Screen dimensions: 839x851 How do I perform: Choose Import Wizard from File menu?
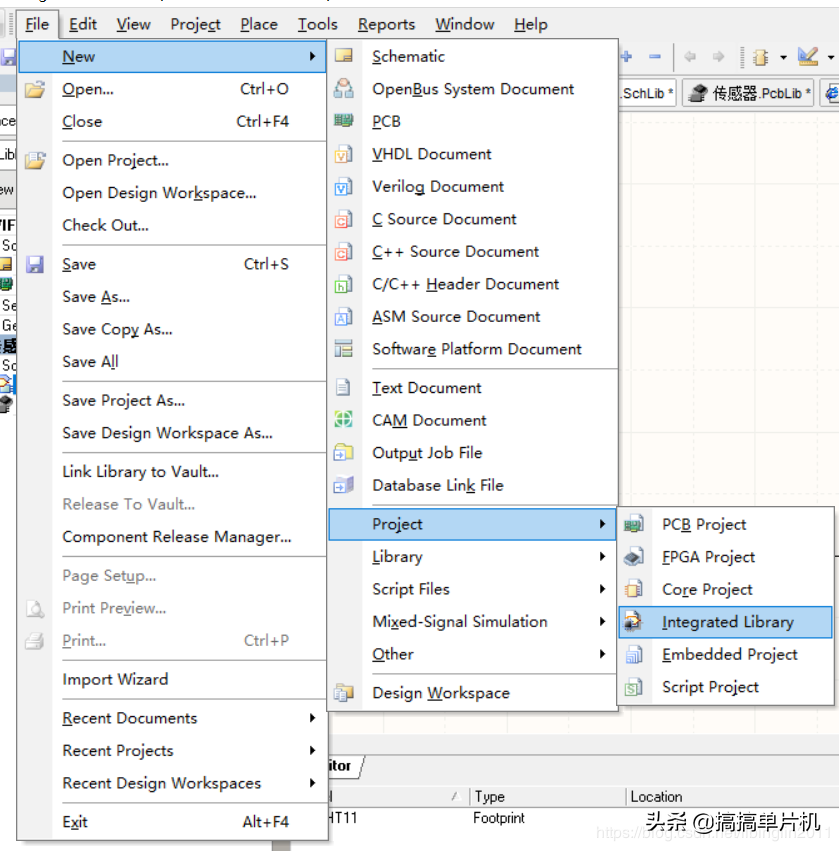pyautogui.click(x=115, y=679)
